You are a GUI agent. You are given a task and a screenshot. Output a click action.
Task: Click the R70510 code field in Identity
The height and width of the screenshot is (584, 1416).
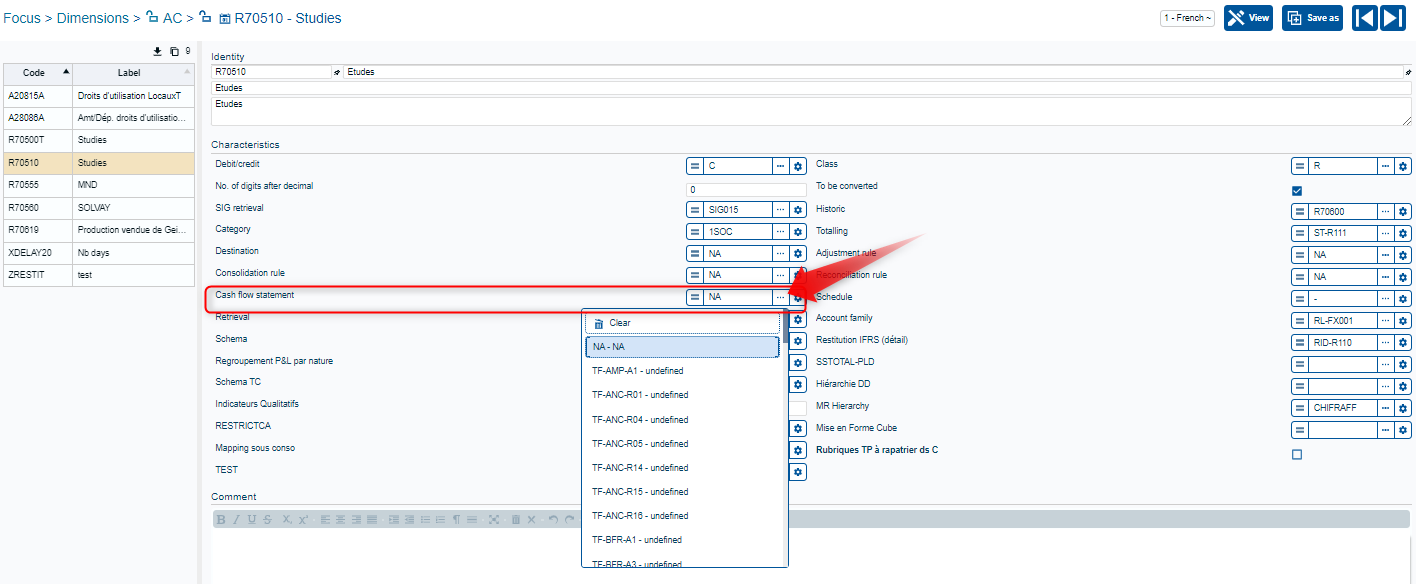coord(271,72)
